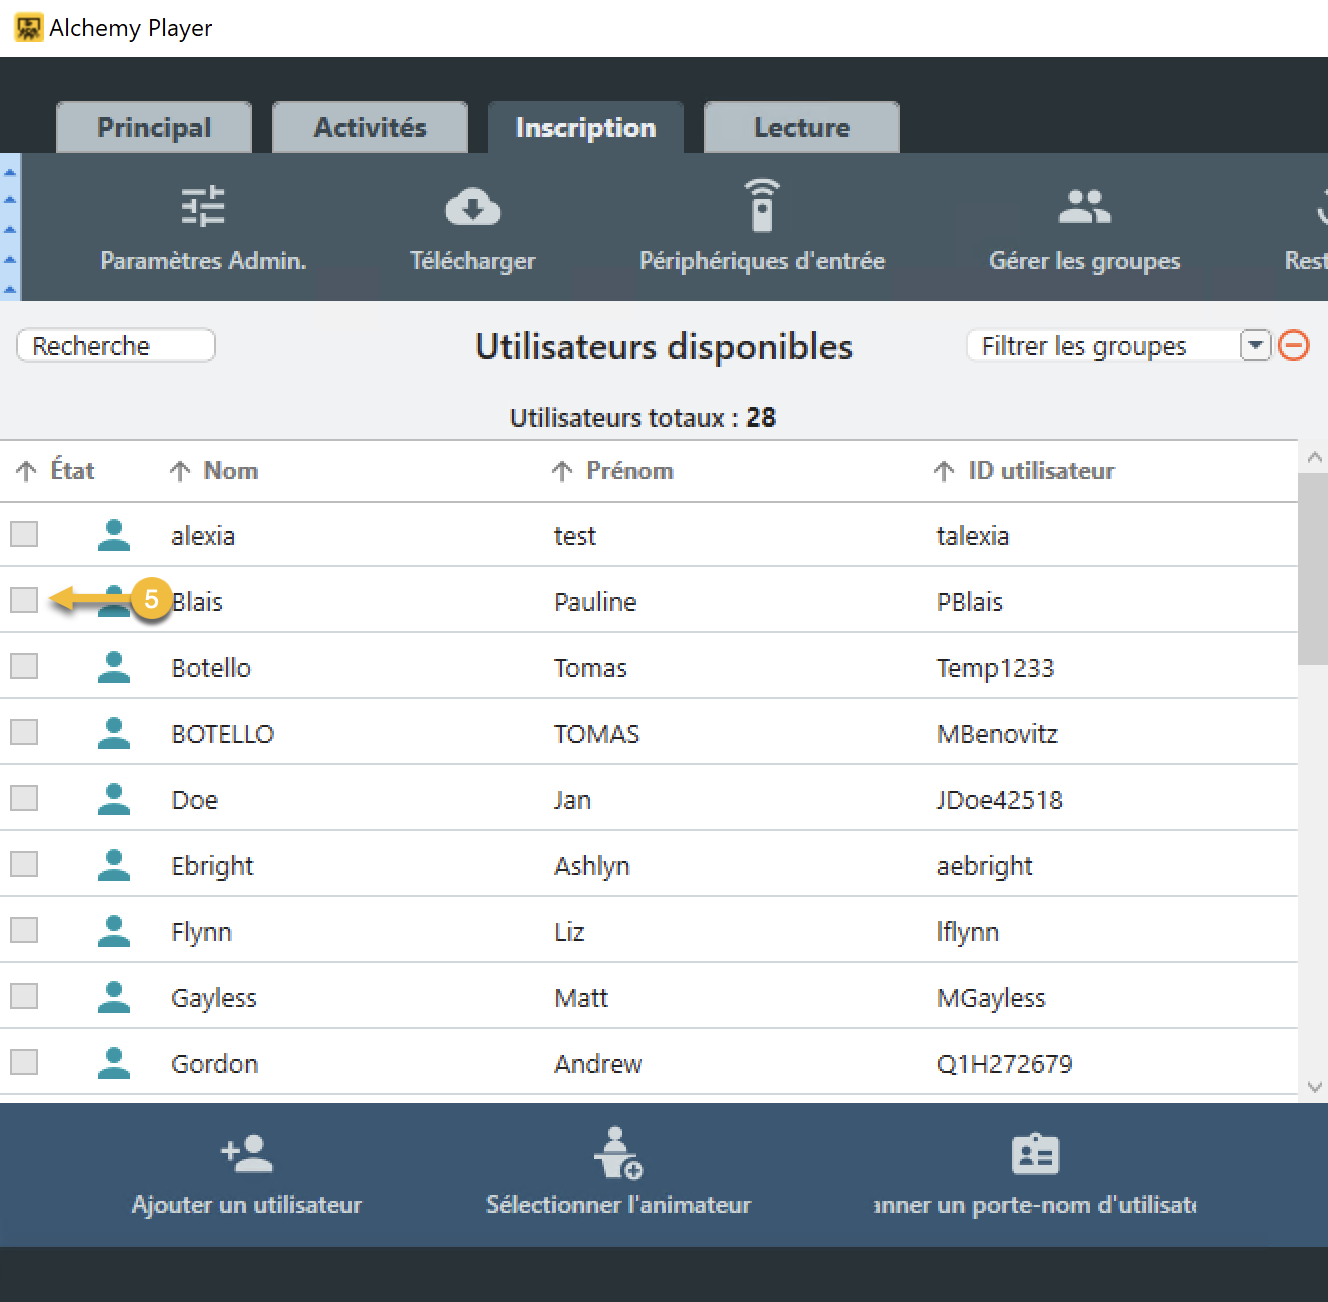Screen dimensions: 1328x1302
Task: Click Sélectionner l'animateur presenter icon
Action: pos(618,1154)
